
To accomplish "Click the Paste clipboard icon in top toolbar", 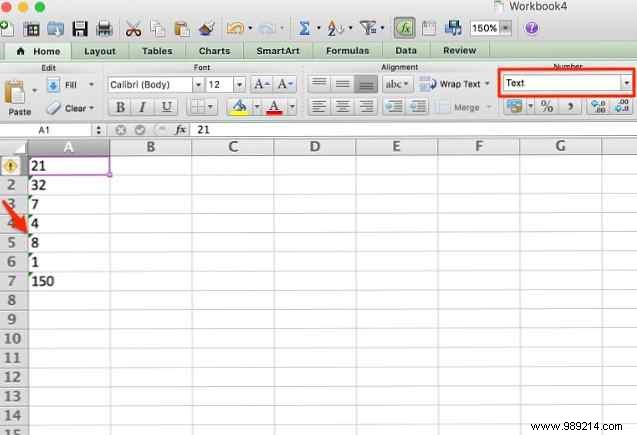I will [x=182, y=29].
